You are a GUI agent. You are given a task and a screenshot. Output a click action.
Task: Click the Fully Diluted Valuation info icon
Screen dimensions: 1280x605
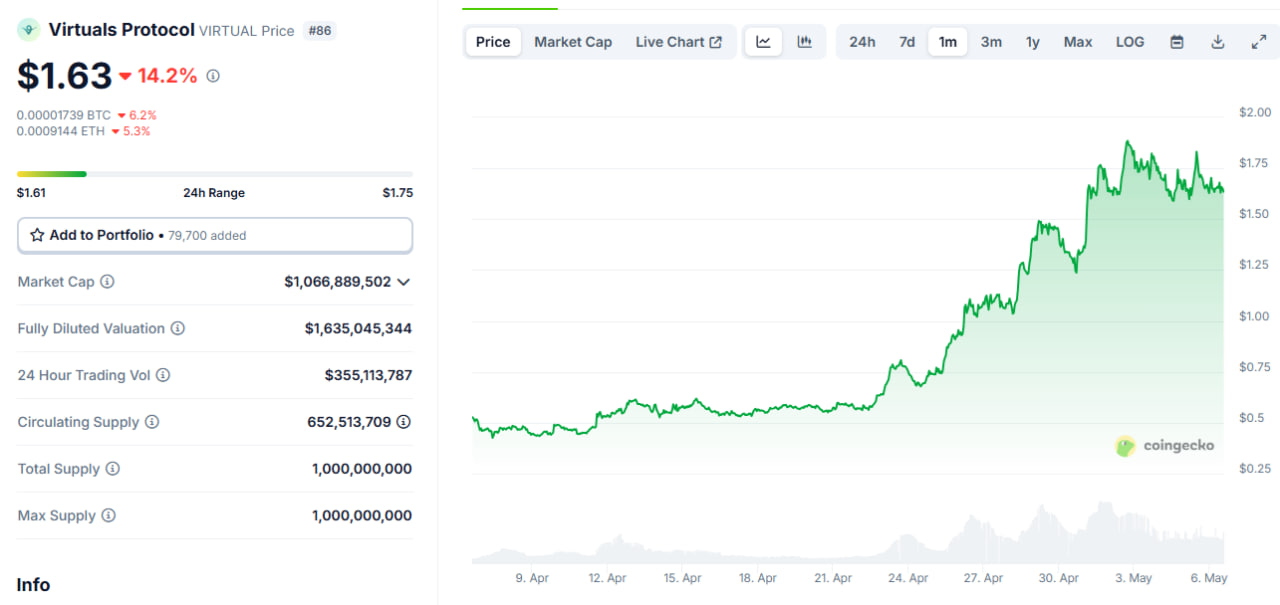(177, 329)
